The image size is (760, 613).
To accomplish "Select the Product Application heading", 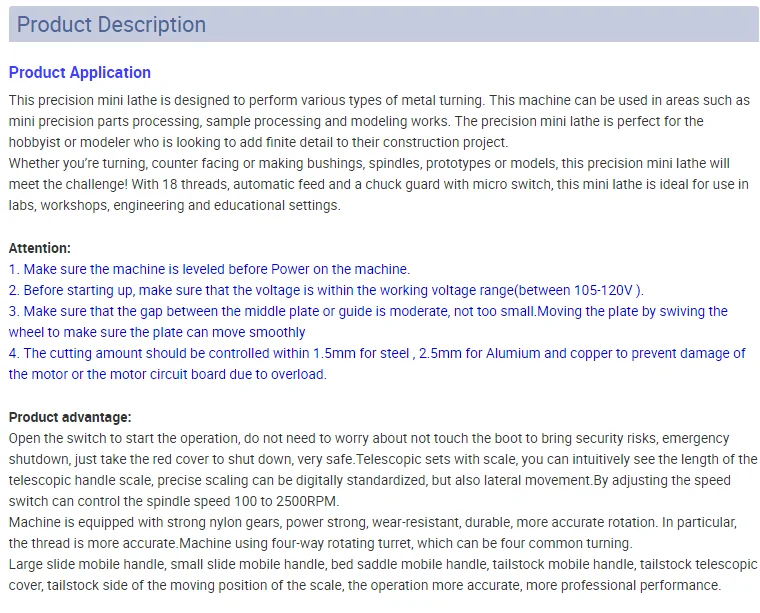I will pyautogui.click(x=80, y=72).
